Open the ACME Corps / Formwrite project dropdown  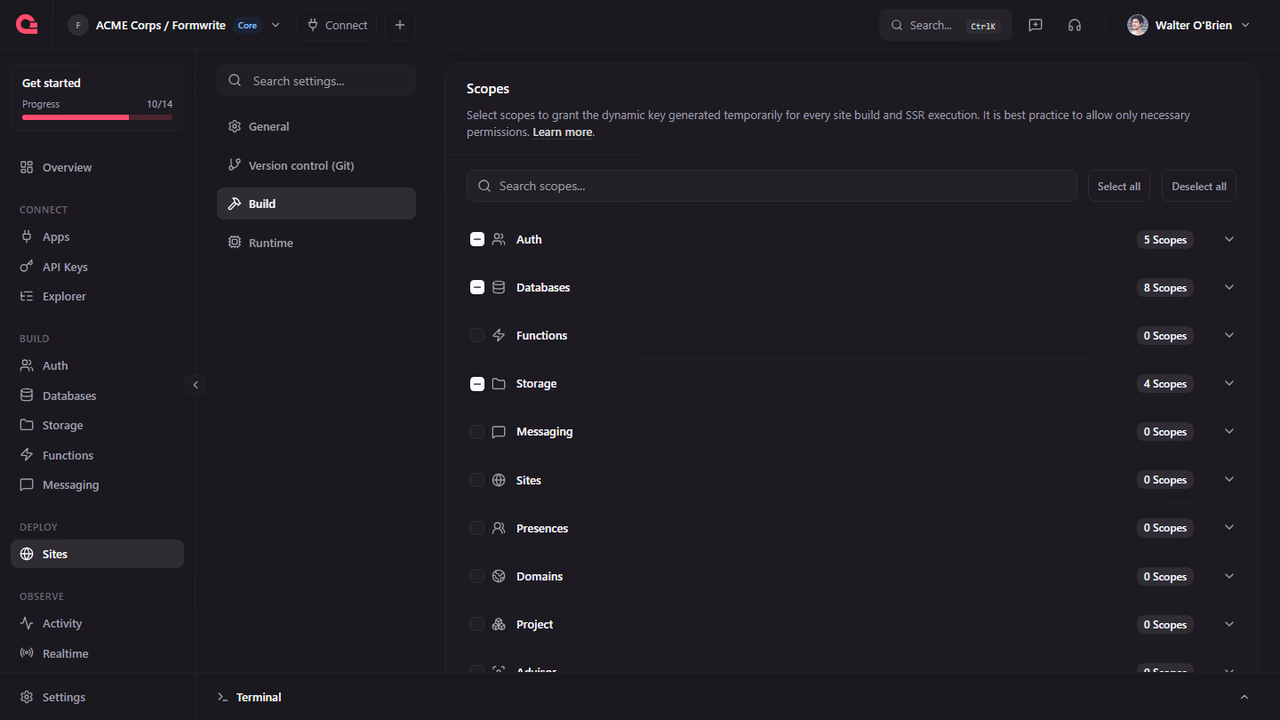click(x=174, y=25)
